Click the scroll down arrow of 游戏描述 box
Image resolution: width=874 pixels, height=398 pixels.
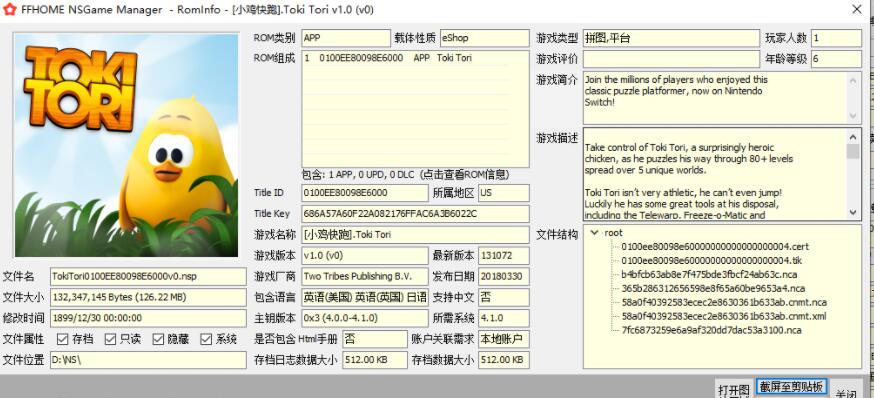tap(853, 212)
